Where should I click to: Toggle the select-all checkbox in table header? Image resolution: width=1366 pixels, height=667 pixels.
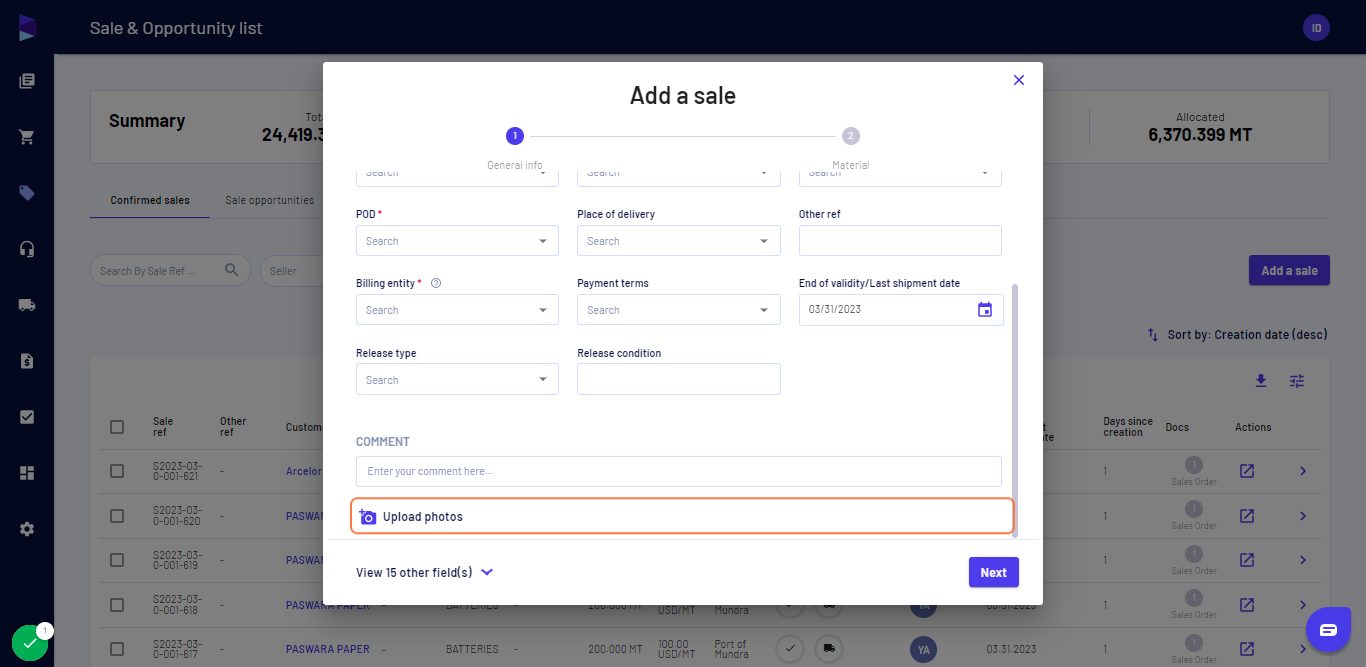117,427
